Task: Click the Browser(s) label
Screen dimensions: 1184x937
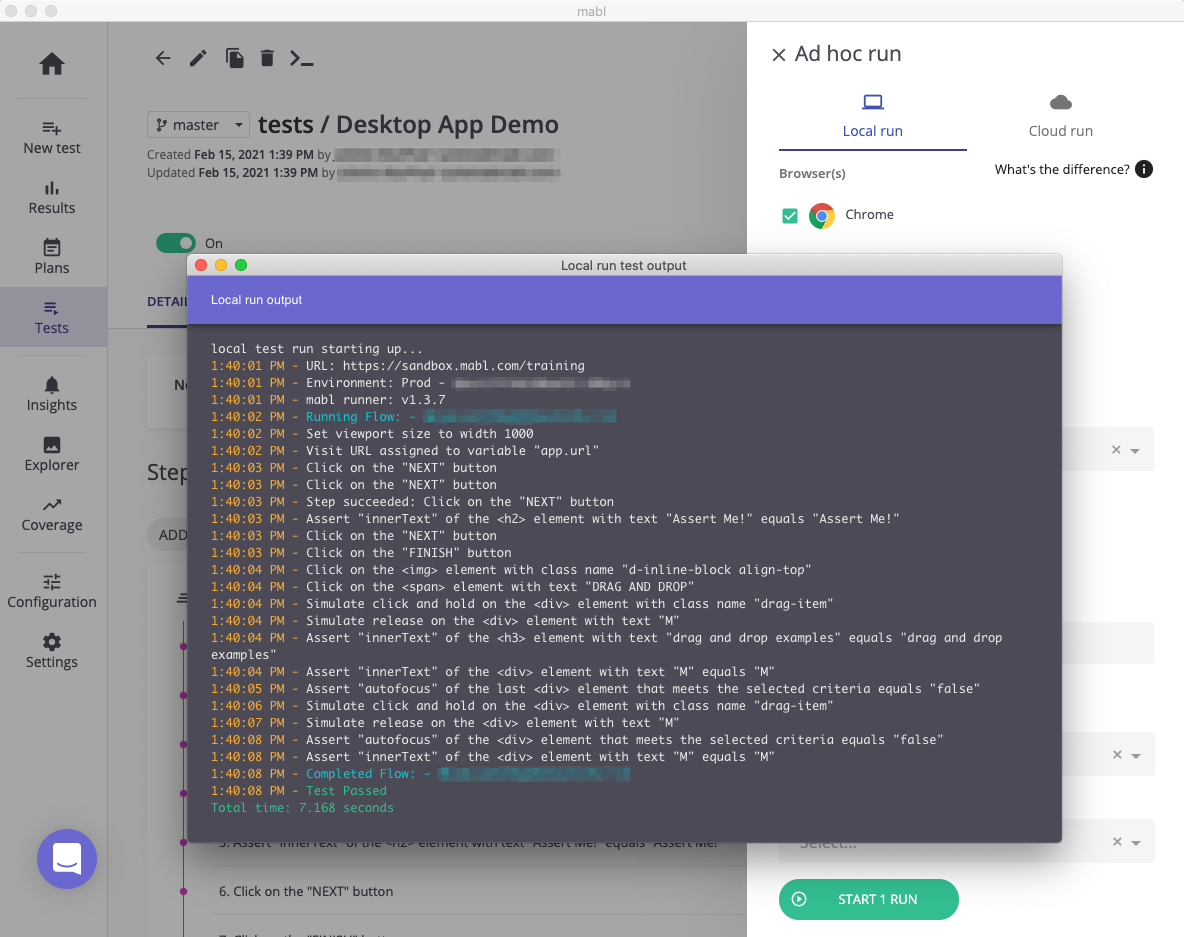Action: point(812,174)
